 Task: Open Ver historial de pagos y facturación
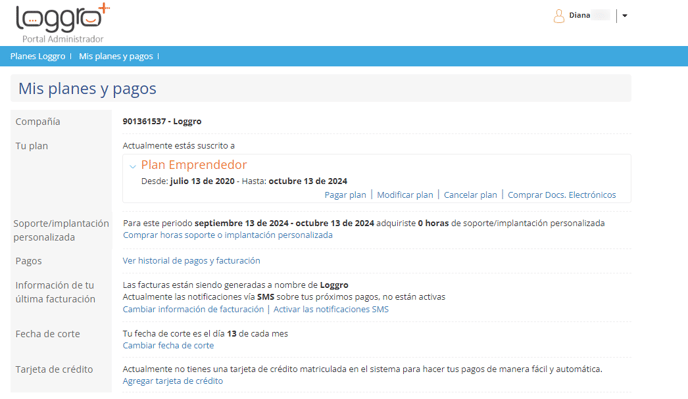[191, 261]
